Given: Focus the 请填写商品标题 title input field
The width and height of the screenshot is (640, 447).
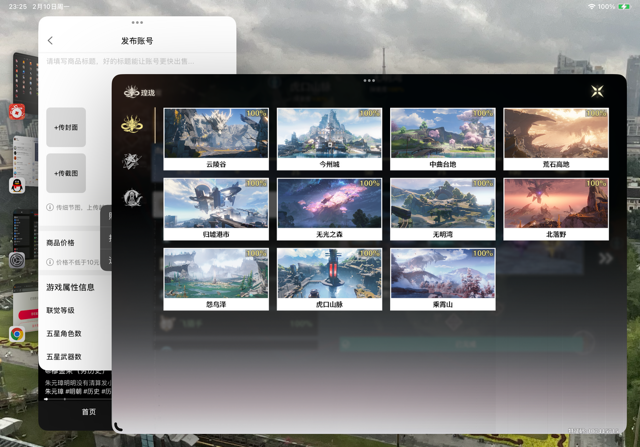Looking at the screenshot, I should pyautogui.click(x=137, y=61).
